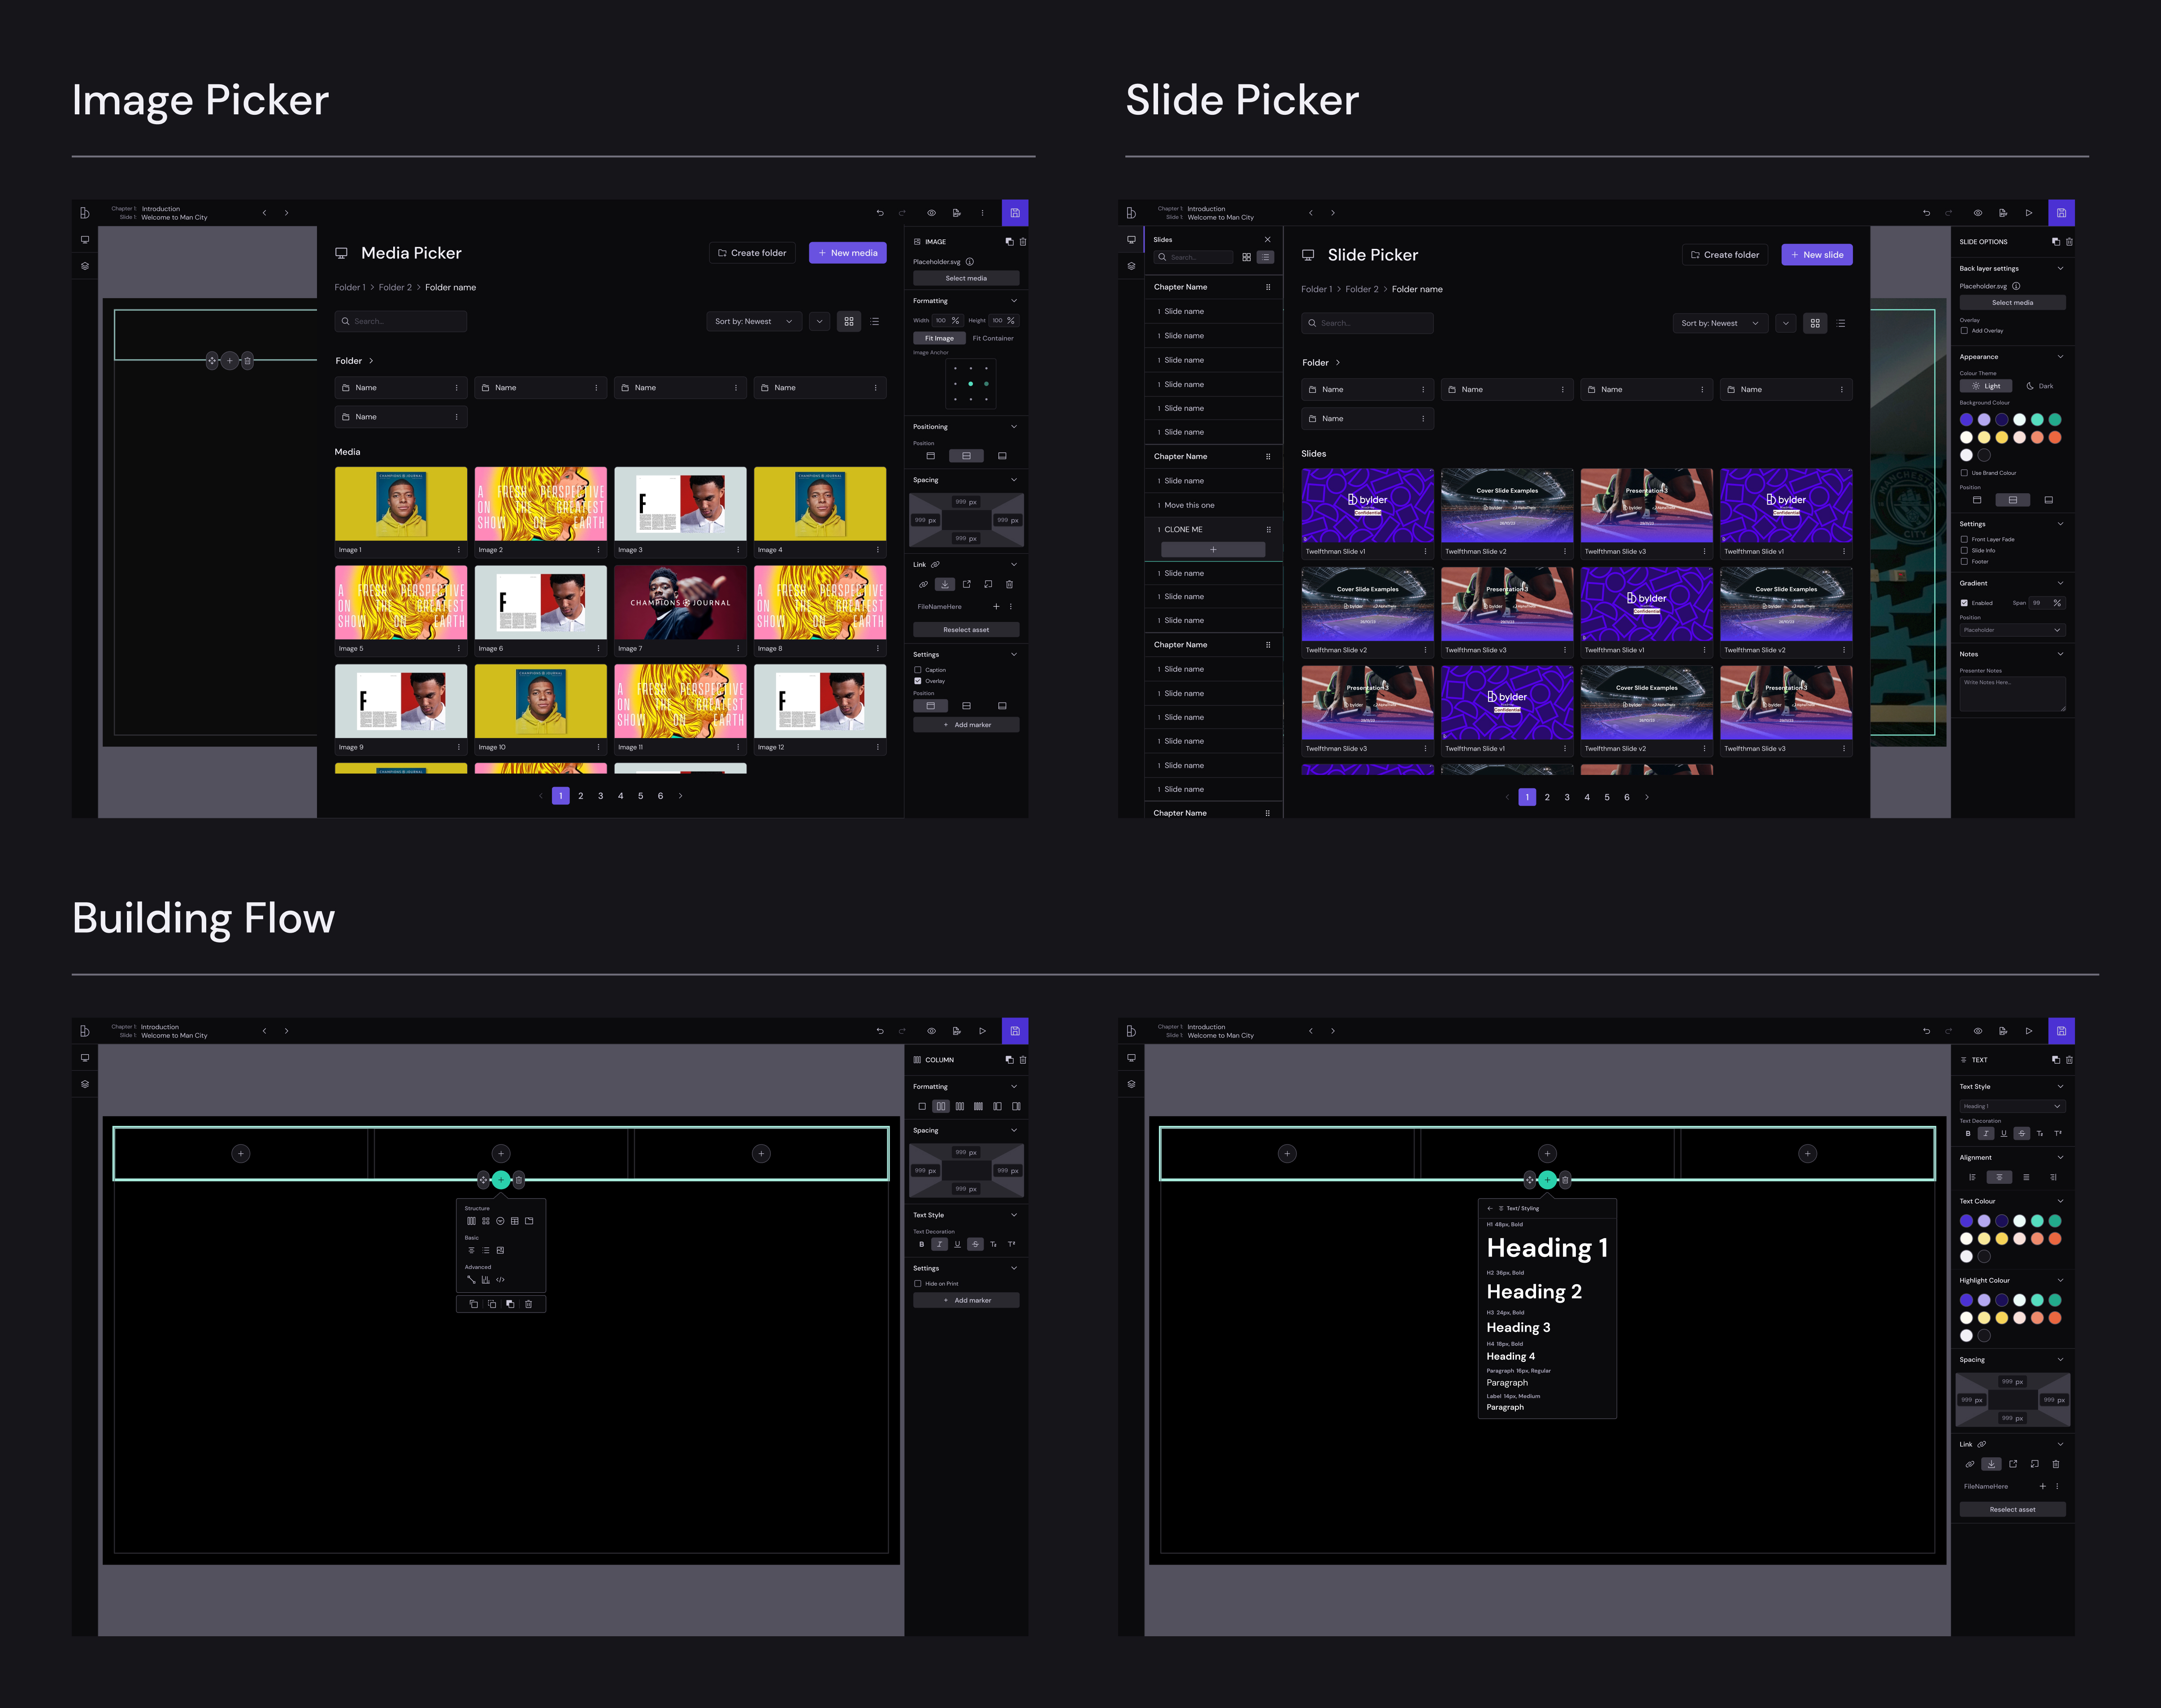Switch Slides sidebar to grid view
2161x1708 pixels.
[x=1246, y=257]
